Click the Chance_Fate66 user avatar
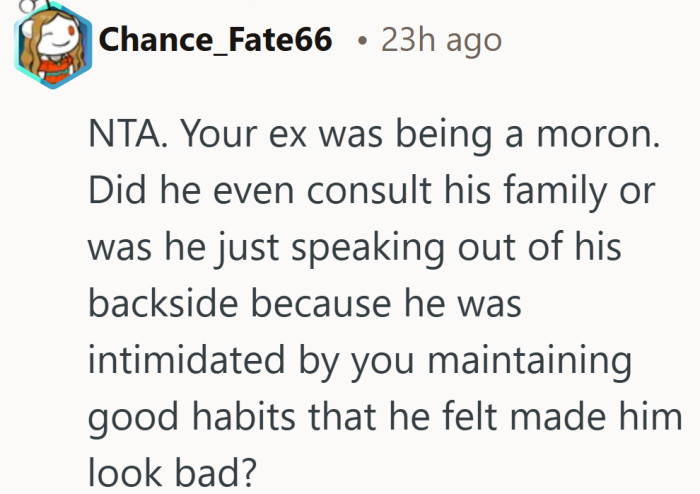This screenshot has height=494, width=700. click(50, 46)
